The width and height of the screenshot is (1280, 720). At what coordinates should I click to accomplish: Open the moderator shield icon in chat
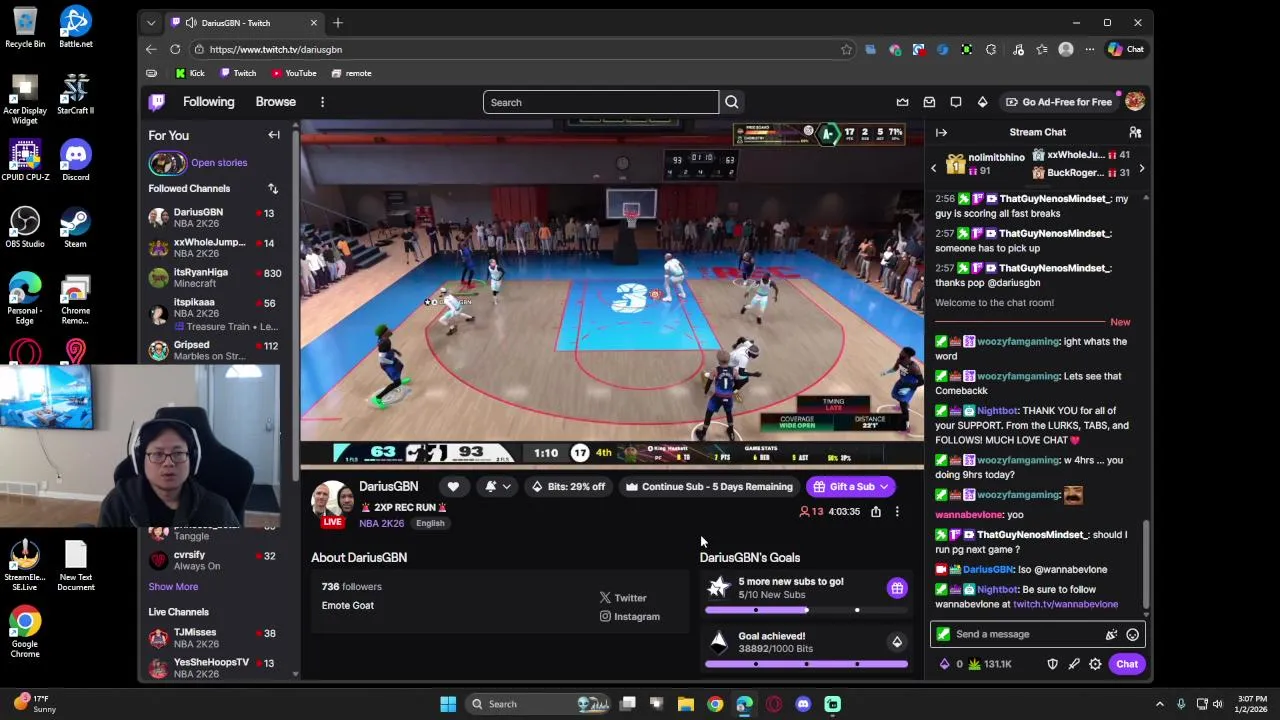point(1052,664)
